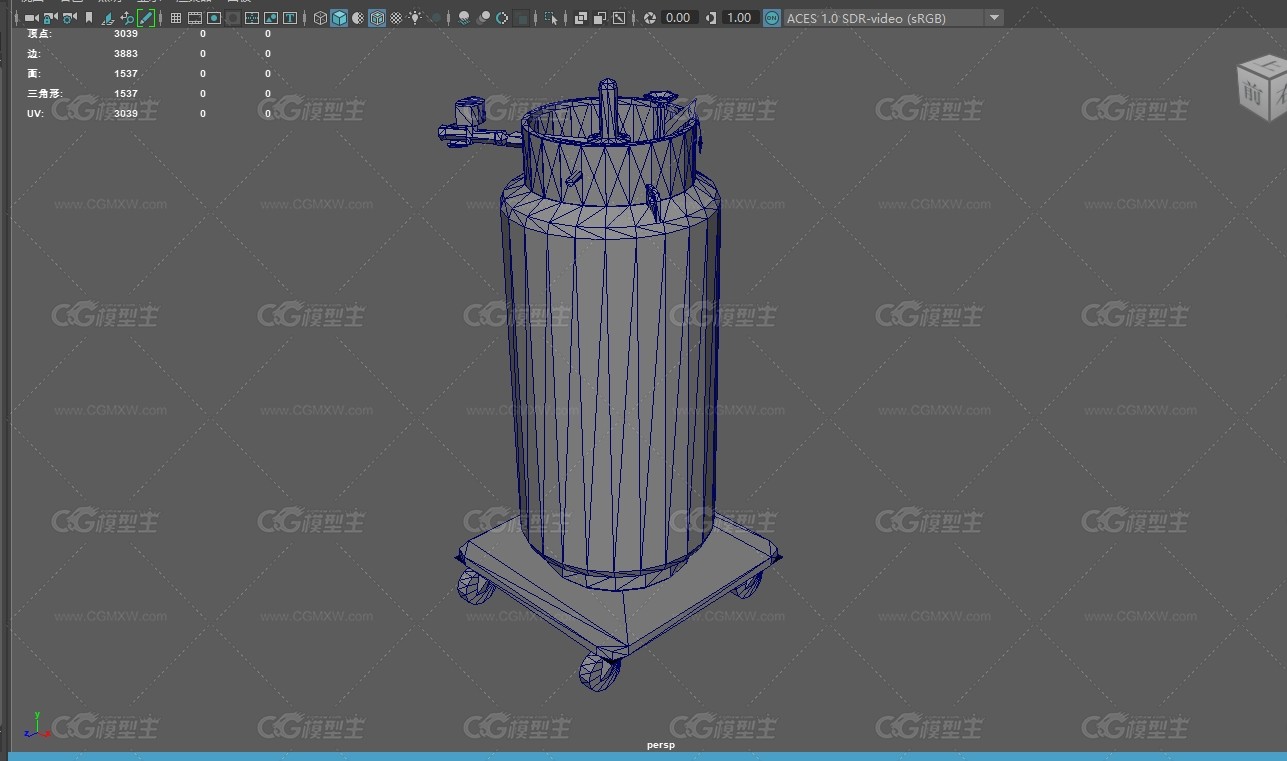Click the Use Default Material icon
This screenshot has width=1287, height=761.
point(358,18)
